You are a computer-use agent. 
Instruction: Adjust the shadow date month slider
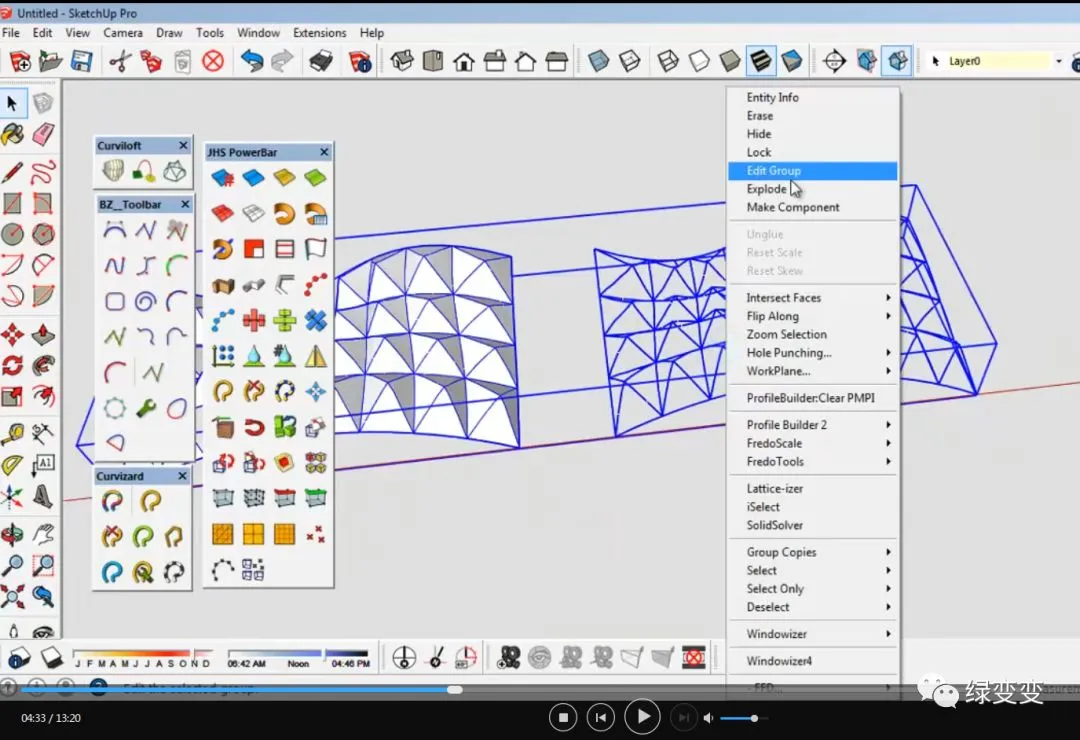(x=143, y=653)
